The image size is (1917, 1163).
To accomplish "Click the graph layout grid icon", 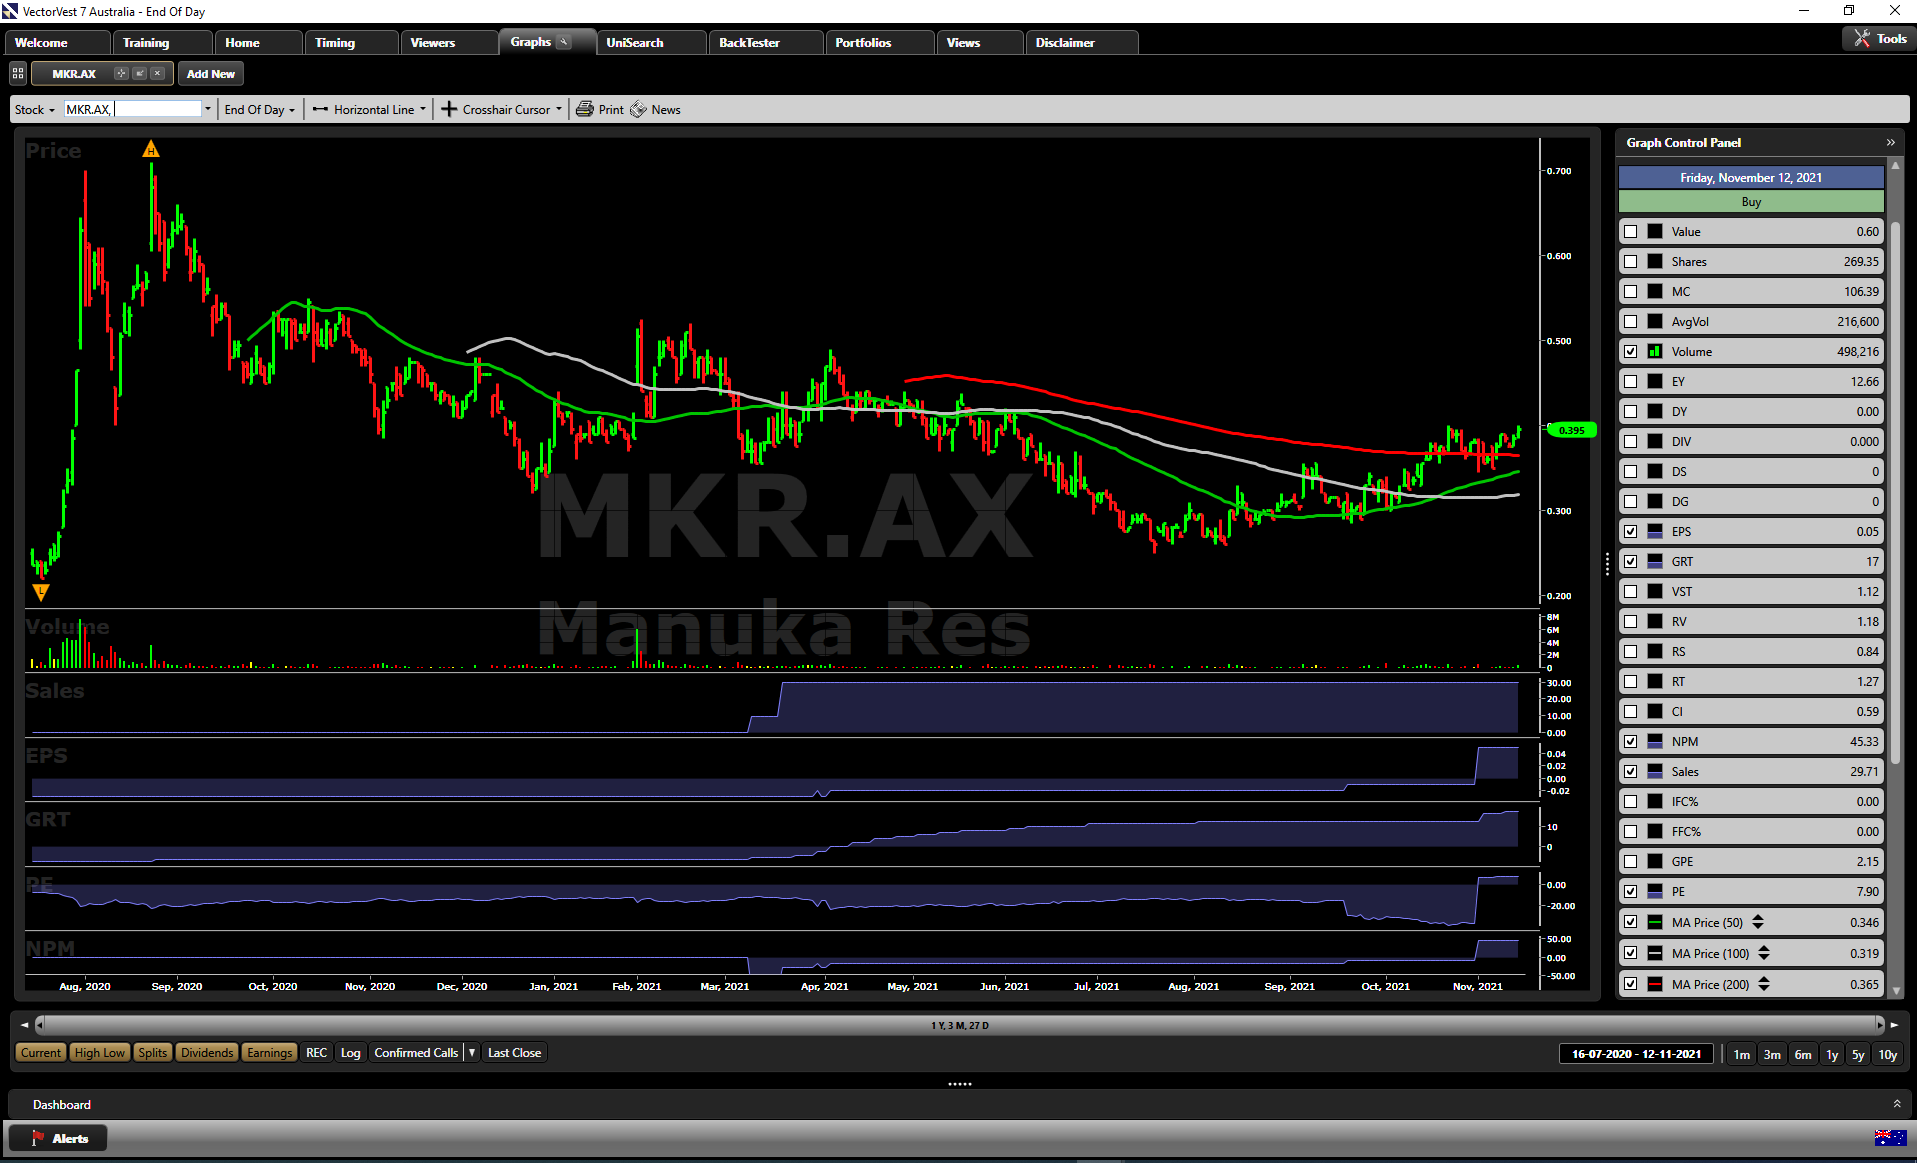I will (x=18, y=73).
